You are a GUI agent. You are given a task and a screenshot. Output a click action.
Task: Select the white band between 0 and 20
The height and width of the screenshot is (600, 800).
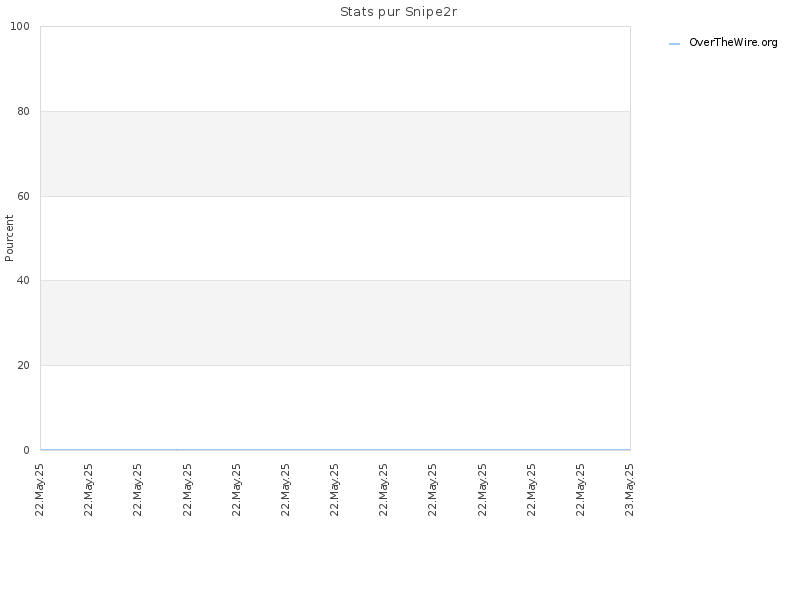335,407
